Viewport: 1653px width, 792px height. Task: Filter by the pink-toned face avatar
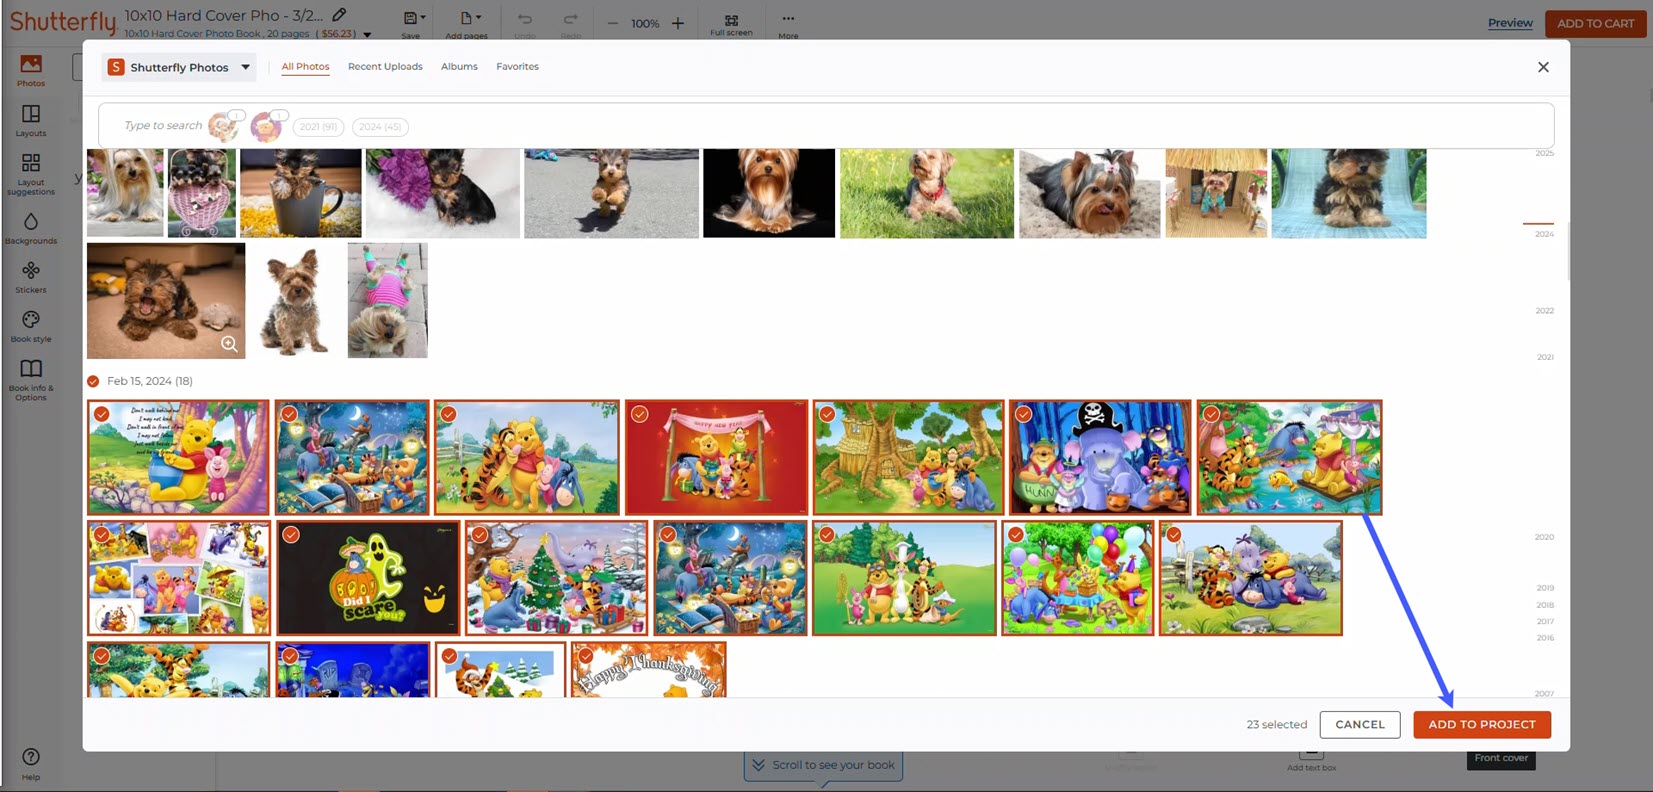pyautogui.click(x=266, y=126)
